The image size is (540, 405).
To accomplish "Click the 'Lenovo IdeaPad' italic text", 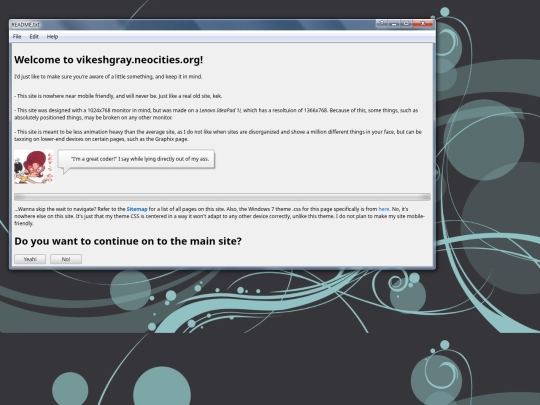I will 220,111.
